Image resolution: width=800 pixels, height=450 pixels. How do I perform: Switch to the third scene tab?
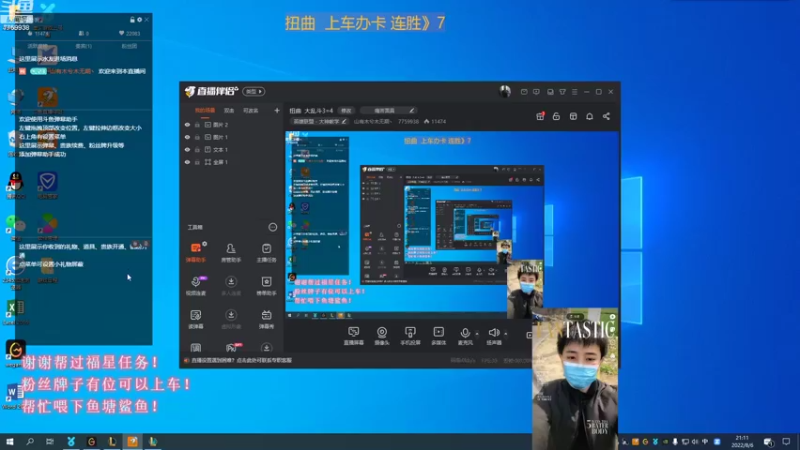click(251, 110)
